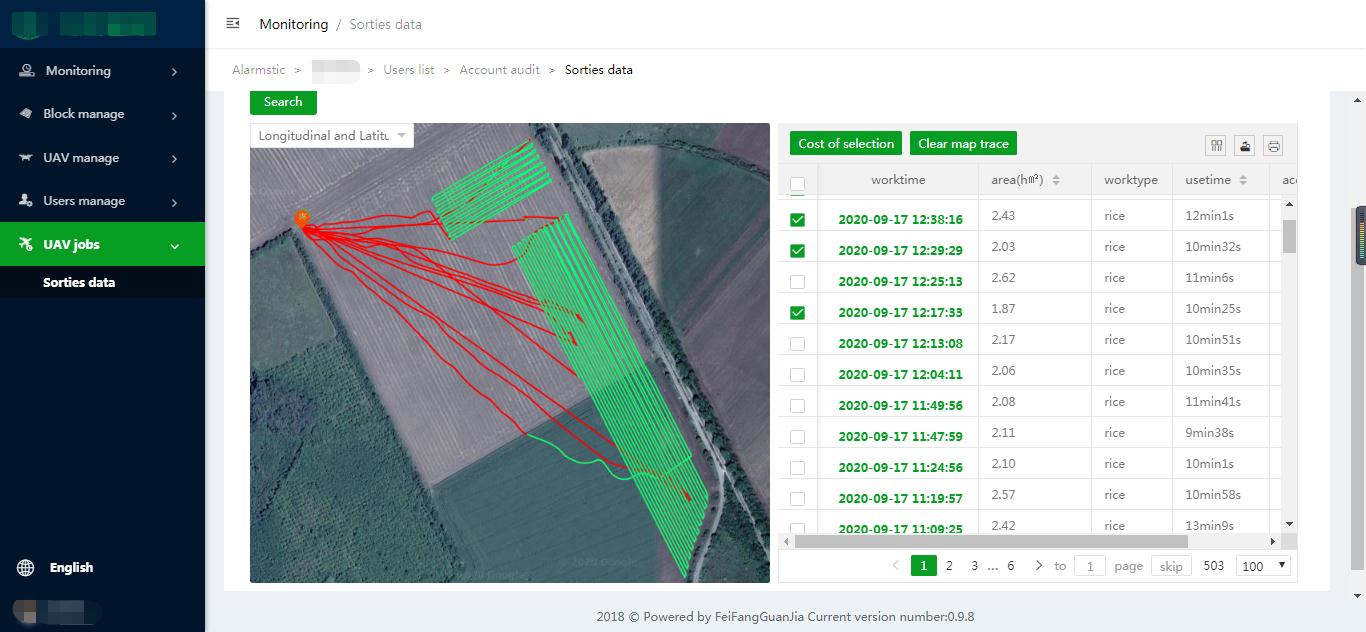Select the Monitoring icon in the sidebar
Viewport: 1366px width, 632px height.
24,70
